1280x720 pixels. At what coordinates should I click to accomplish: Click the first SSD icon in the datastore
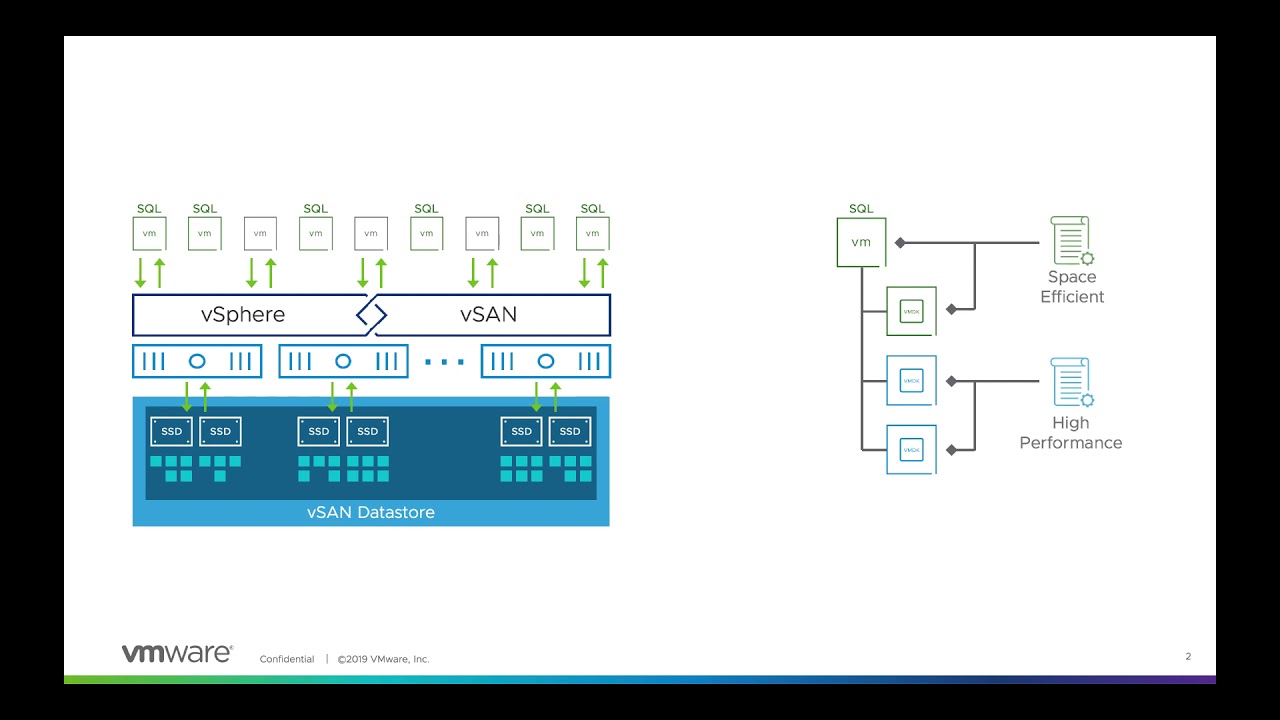tap(171, 432)
